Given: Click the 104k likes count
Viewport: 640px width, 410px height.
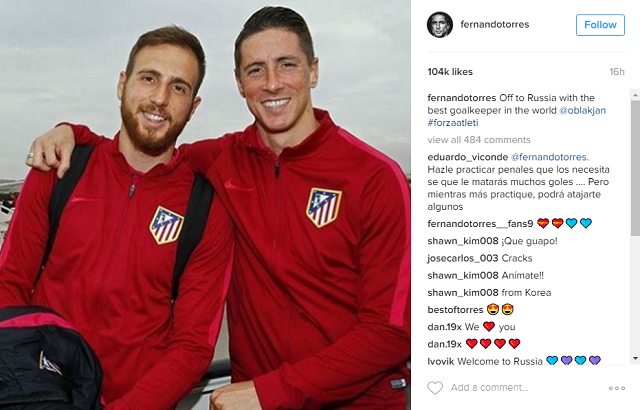Looking at the screenshot, I should pyautogui.click(x=450, y=72).
